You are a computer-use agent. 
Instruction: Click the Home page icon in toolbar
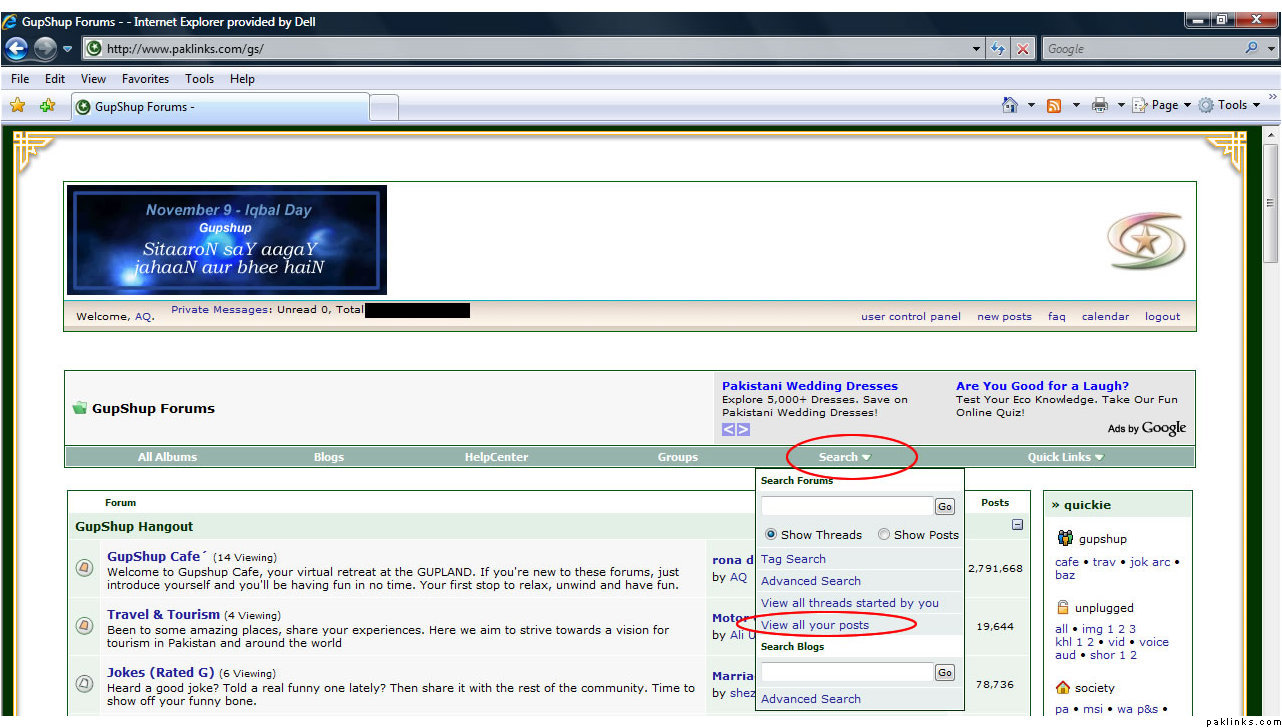[x=1010, y=105]
